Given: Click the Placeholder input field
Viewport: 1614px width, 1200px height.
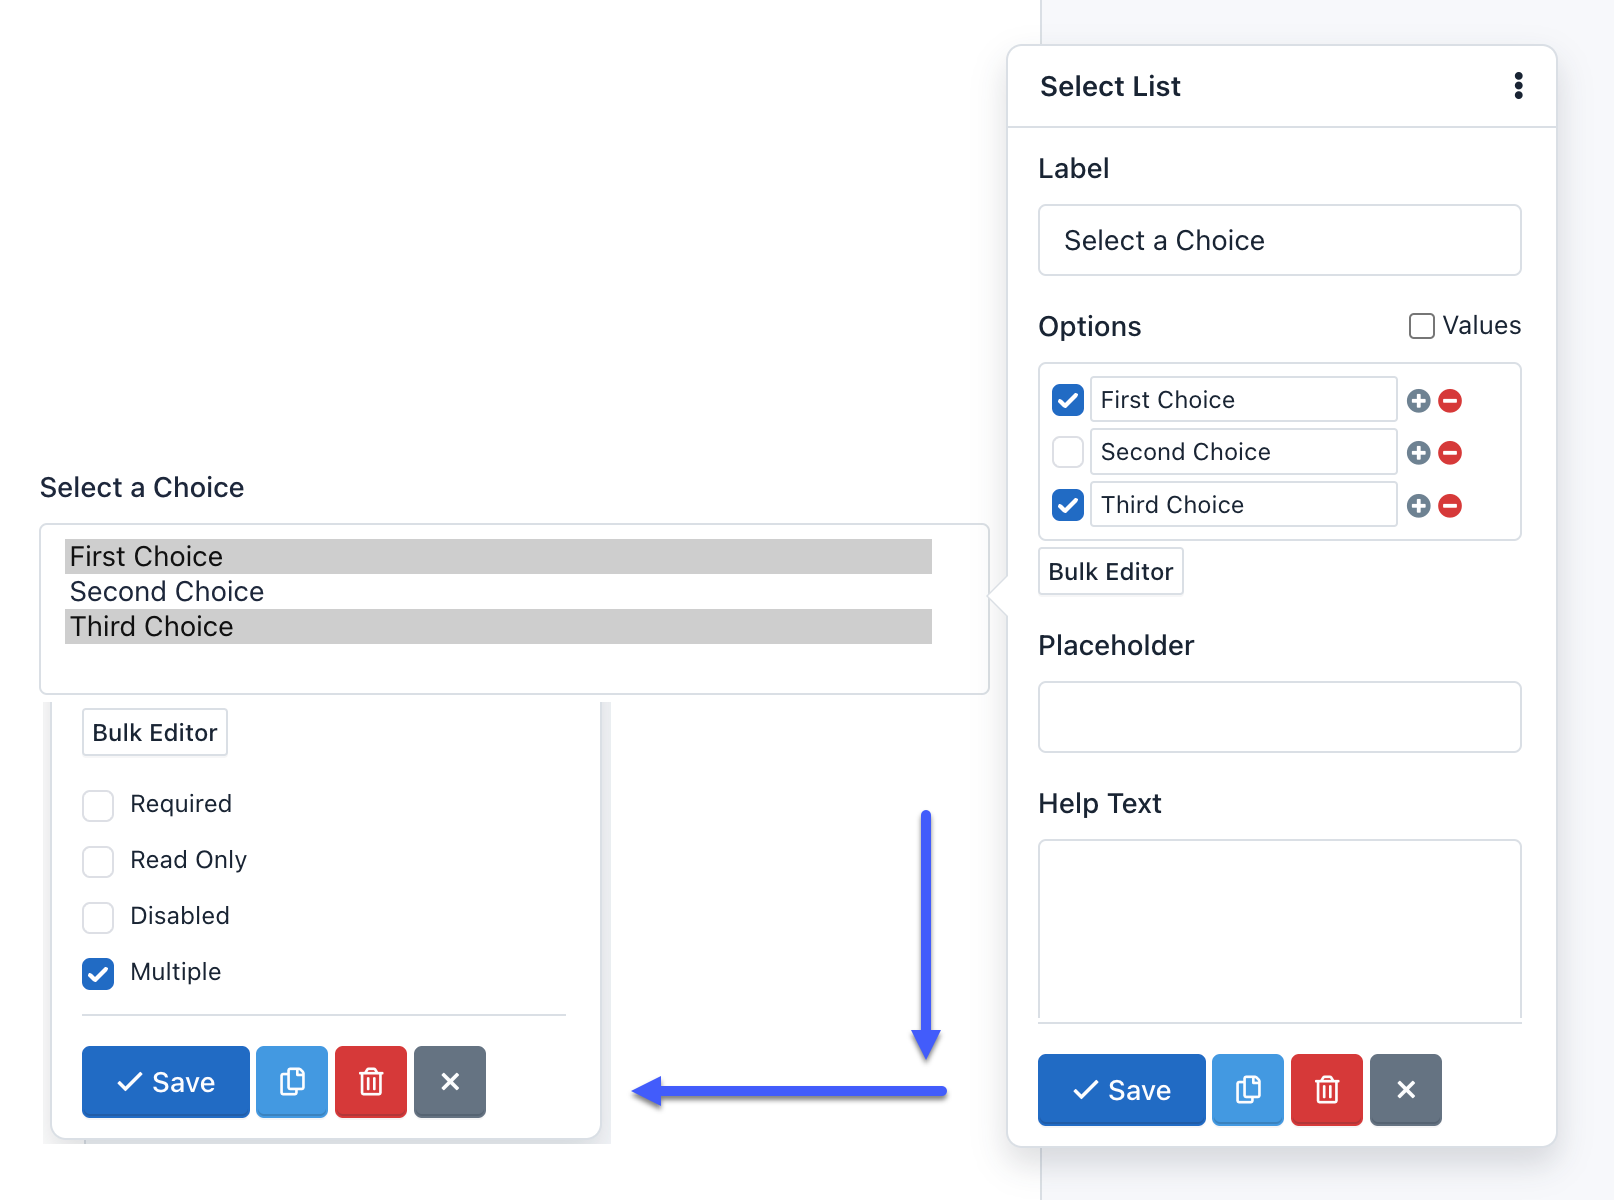Looking at the screenshot, I should click(x=1279, y=717).
